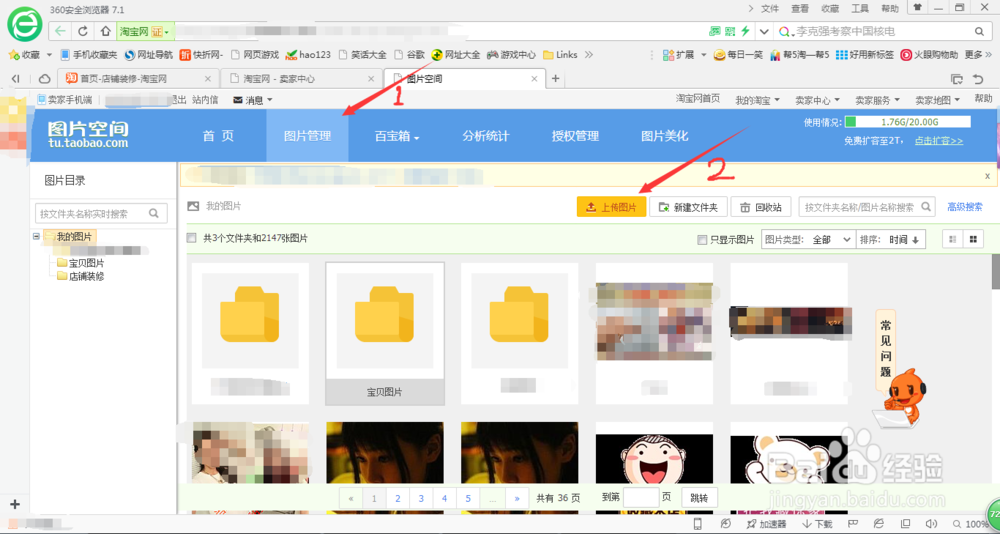The image size is (1000, 534).
Task: Click the 新建文件夹 button
Action: tap(688, 207)
